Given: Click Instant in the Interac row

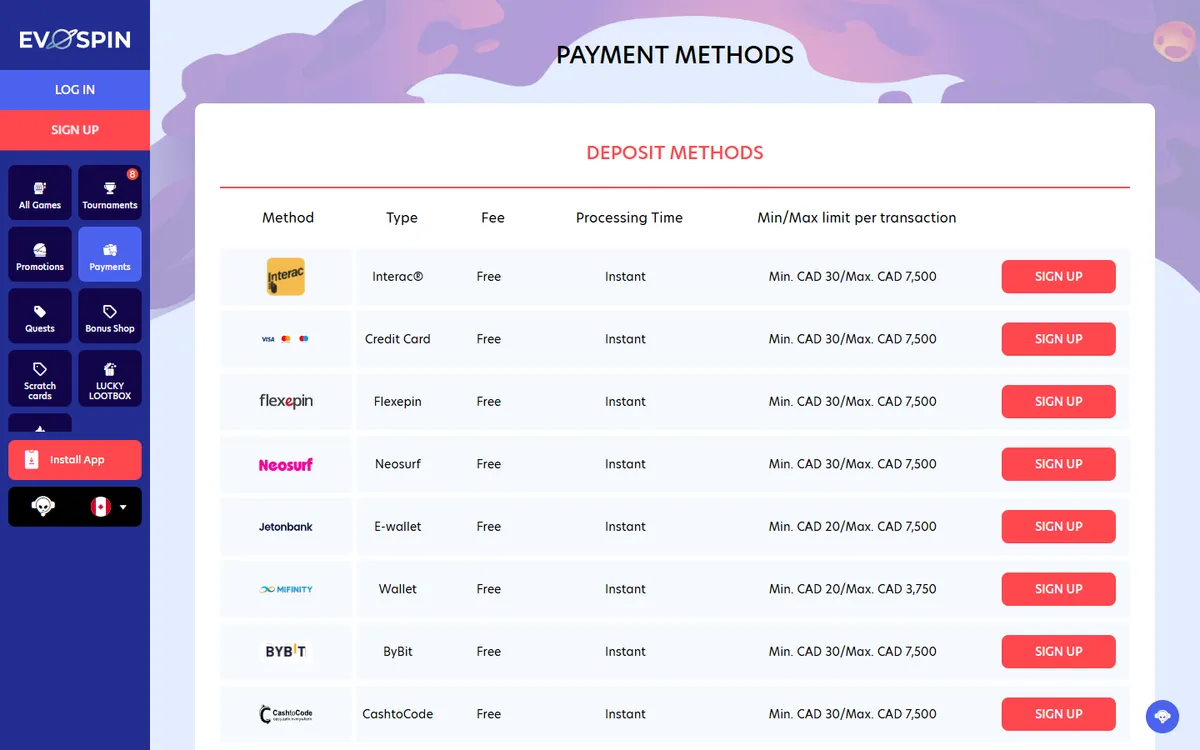Looking at the screenshot, I should [625, 277].
